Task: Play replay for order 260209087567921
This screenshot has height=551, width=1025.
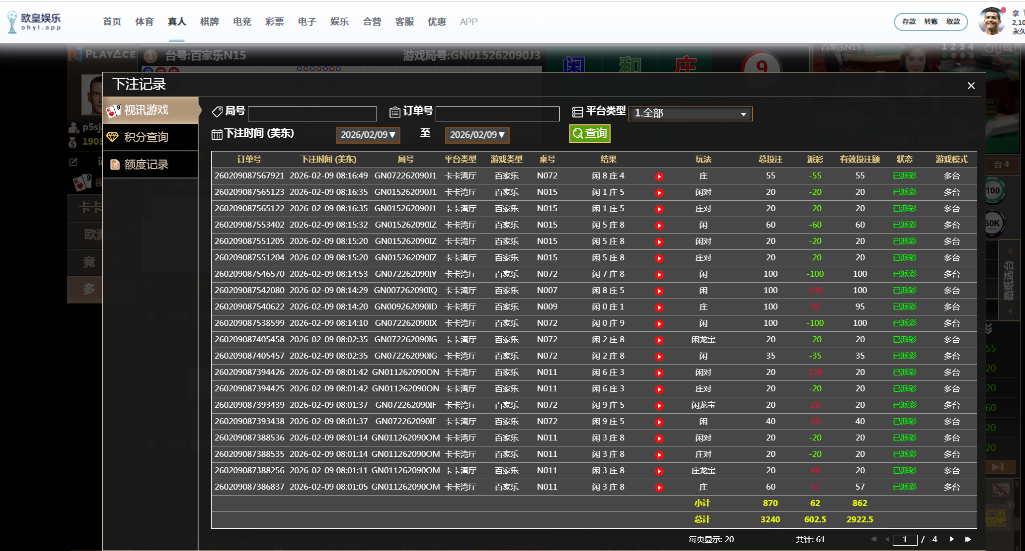Action: [659, 176]
